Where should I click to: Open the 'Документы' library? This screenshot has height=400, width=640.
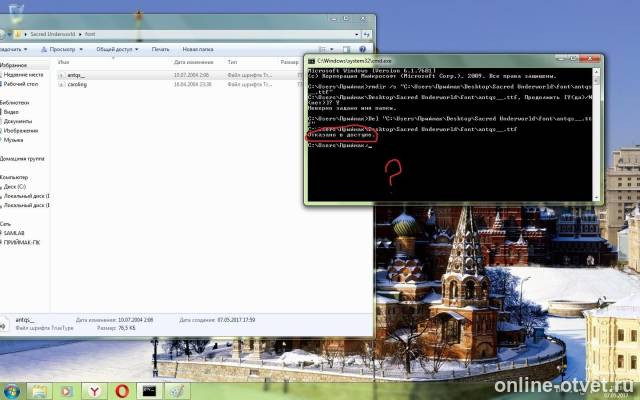coord(18,121)
